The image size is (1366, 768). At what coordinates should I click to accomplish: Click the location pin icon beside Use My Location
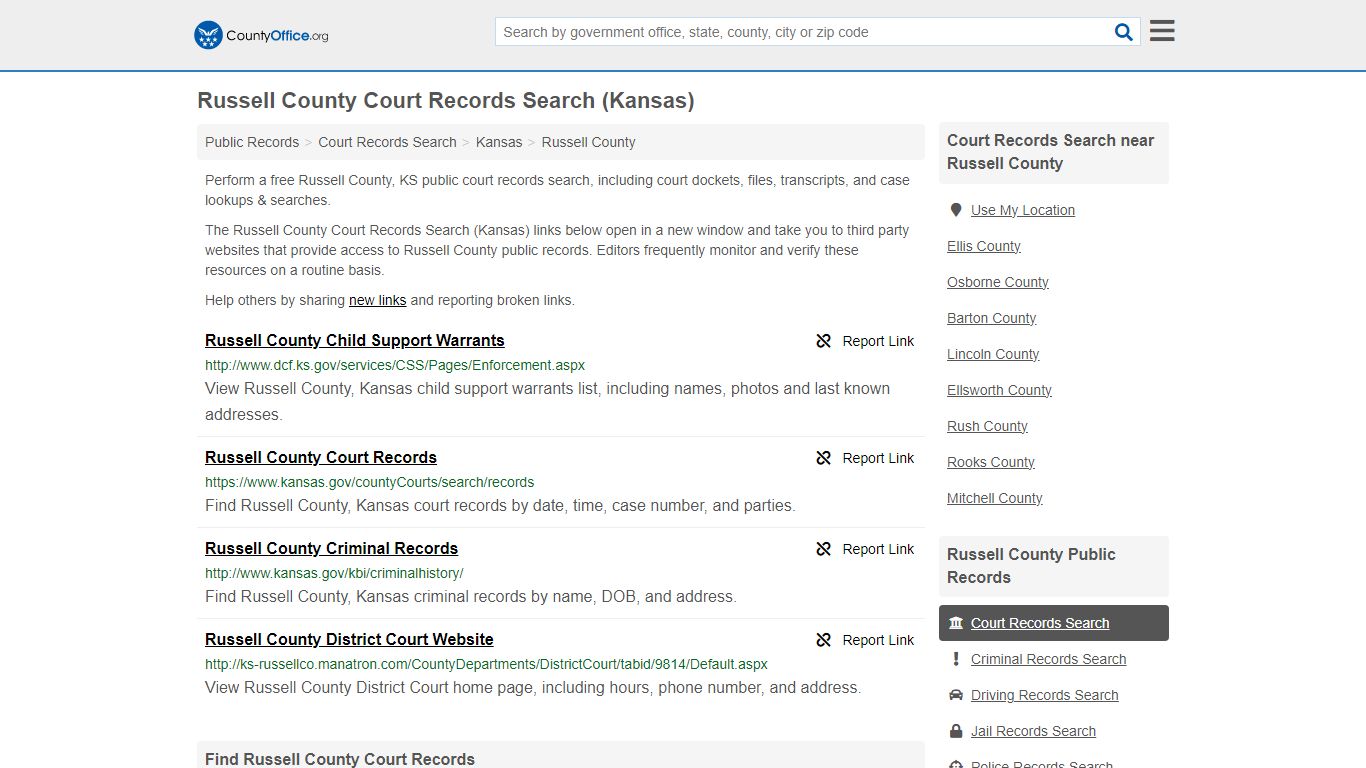956,210
